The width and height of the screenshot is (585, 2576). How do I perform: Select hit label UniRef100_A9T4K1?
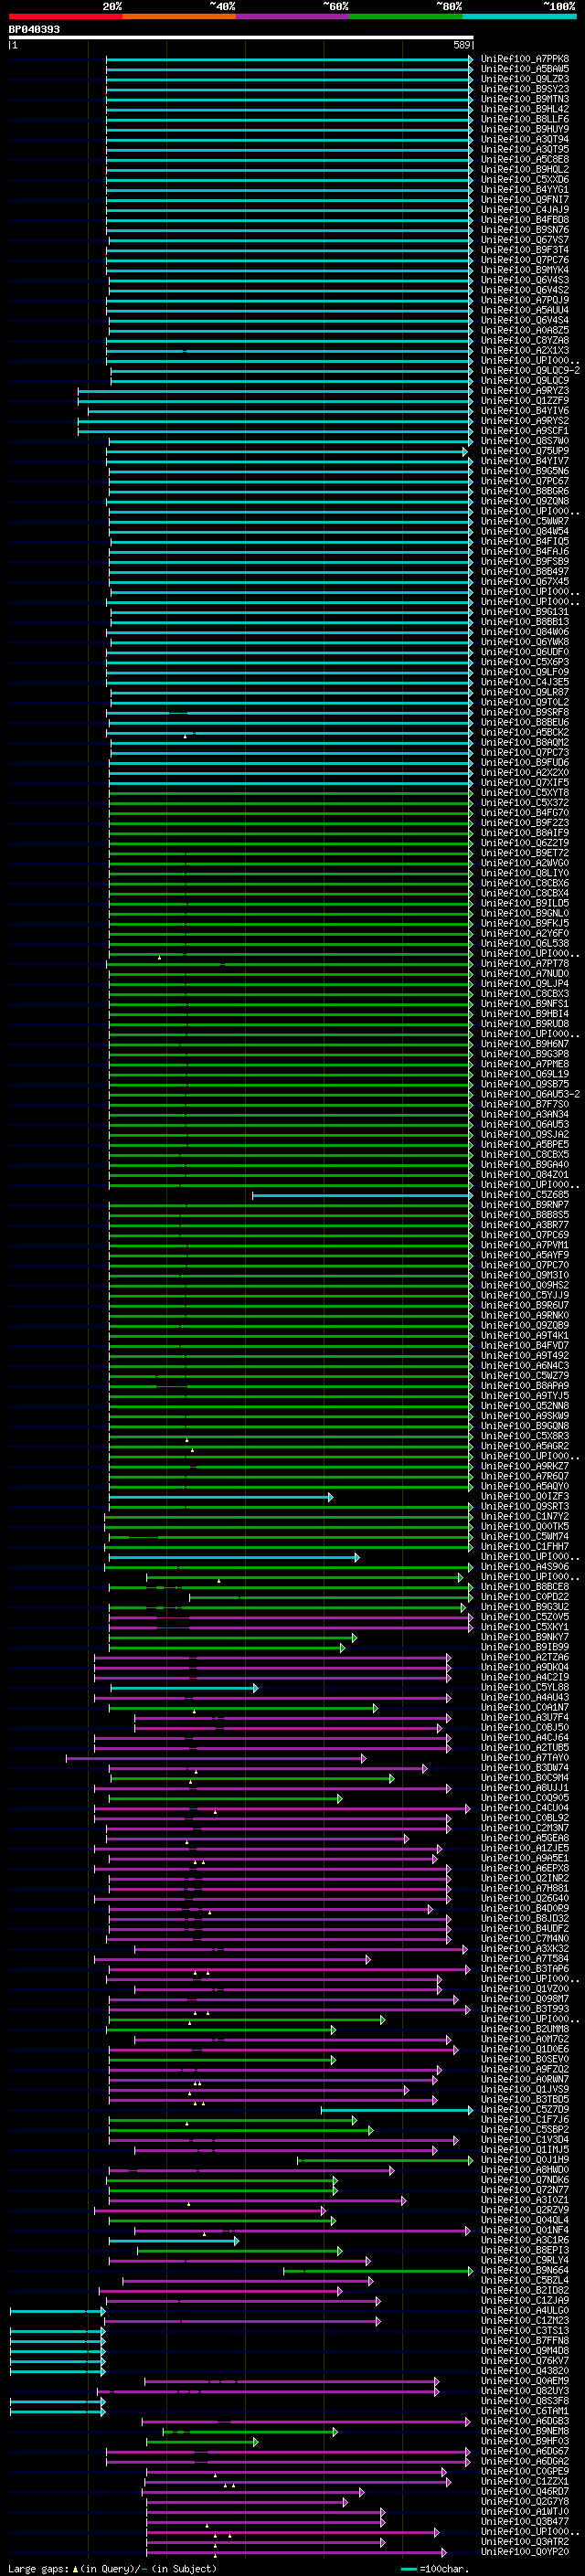click(524, 1335)
